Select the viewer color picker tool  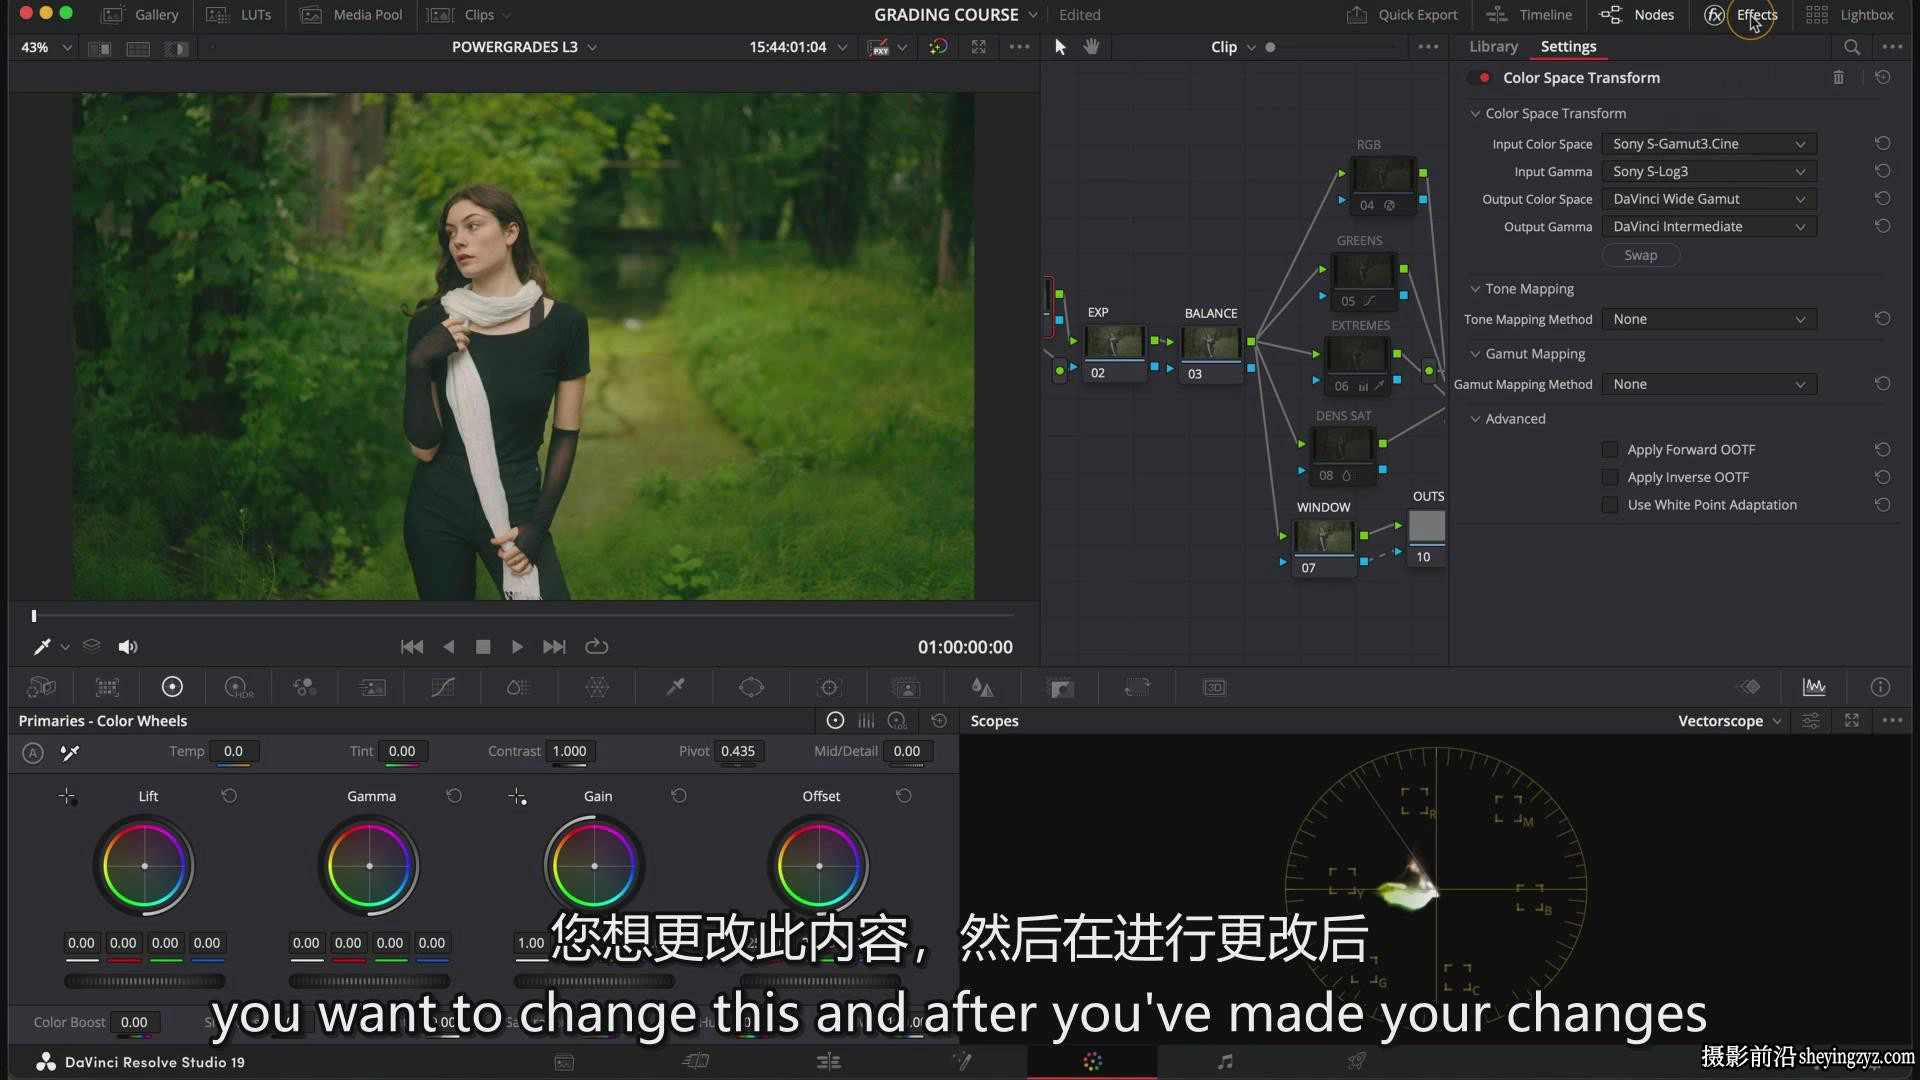(42, 647)
